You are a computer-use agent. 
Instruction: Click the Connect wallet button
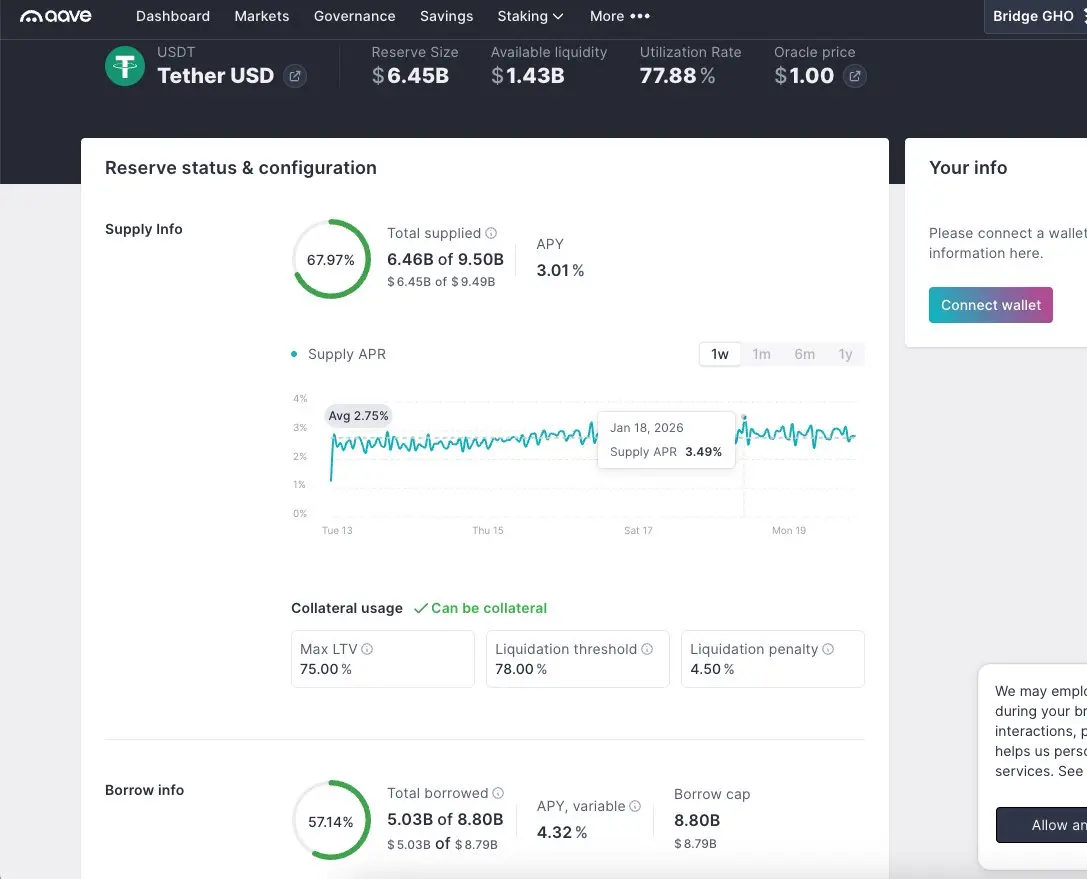[991, 305]
